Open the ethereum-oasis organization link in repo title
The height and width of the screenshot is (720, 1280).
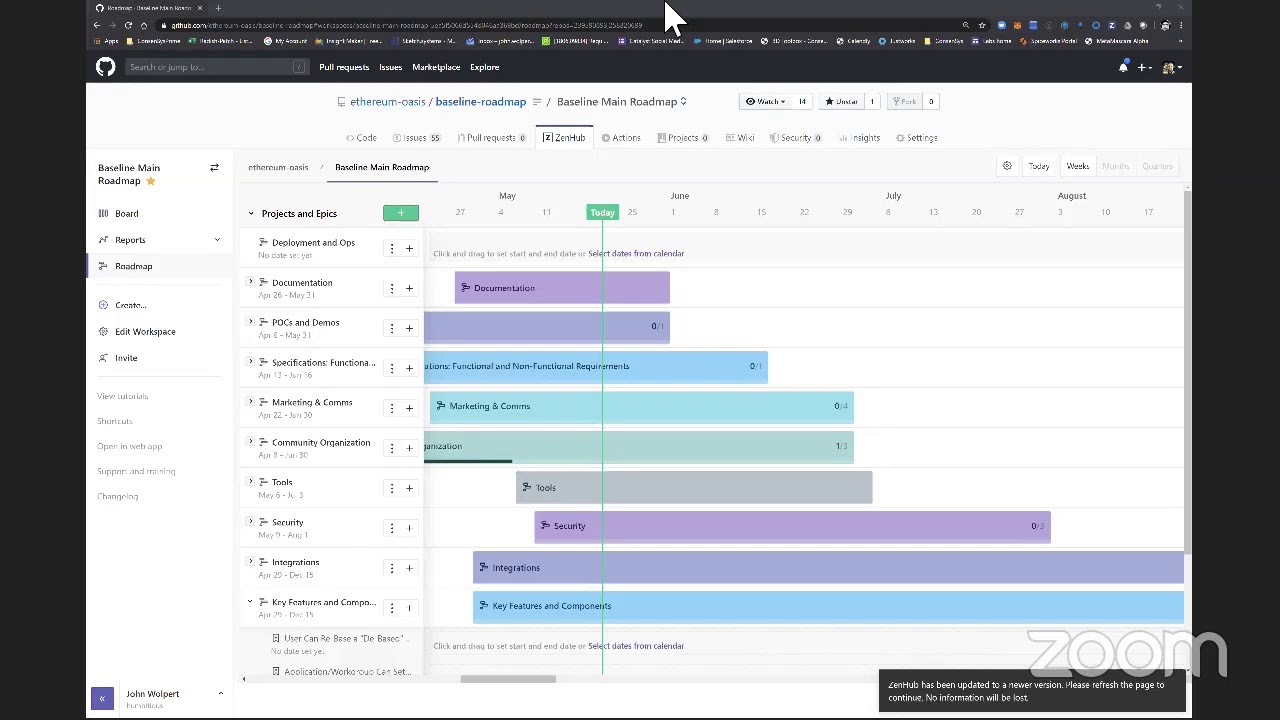tap(388, 101)
